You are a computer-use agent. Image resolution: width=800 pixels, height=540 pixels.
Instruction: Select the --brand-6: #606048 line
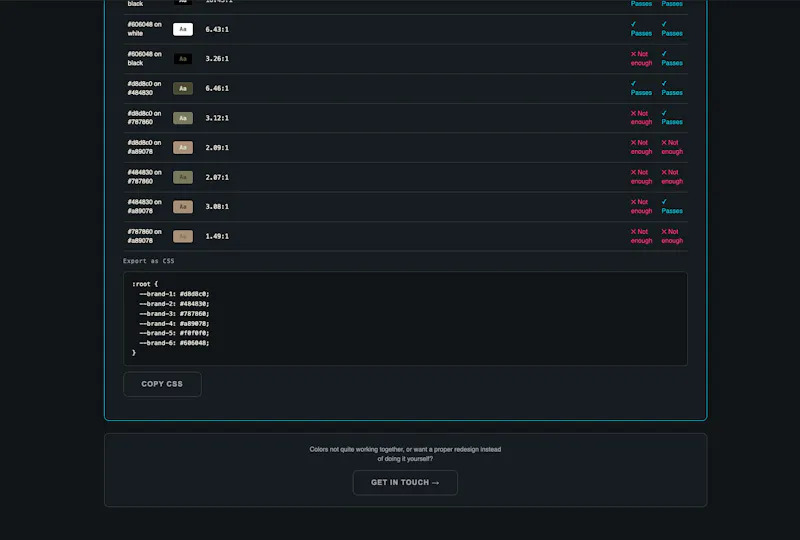tap(174, 343)
